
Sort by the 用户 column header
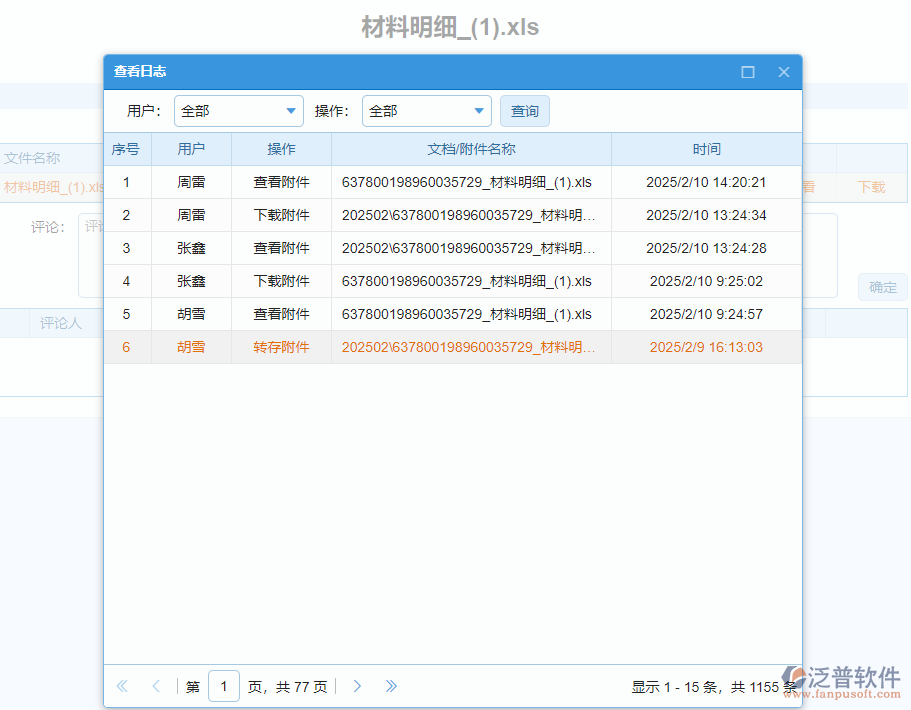191,149
